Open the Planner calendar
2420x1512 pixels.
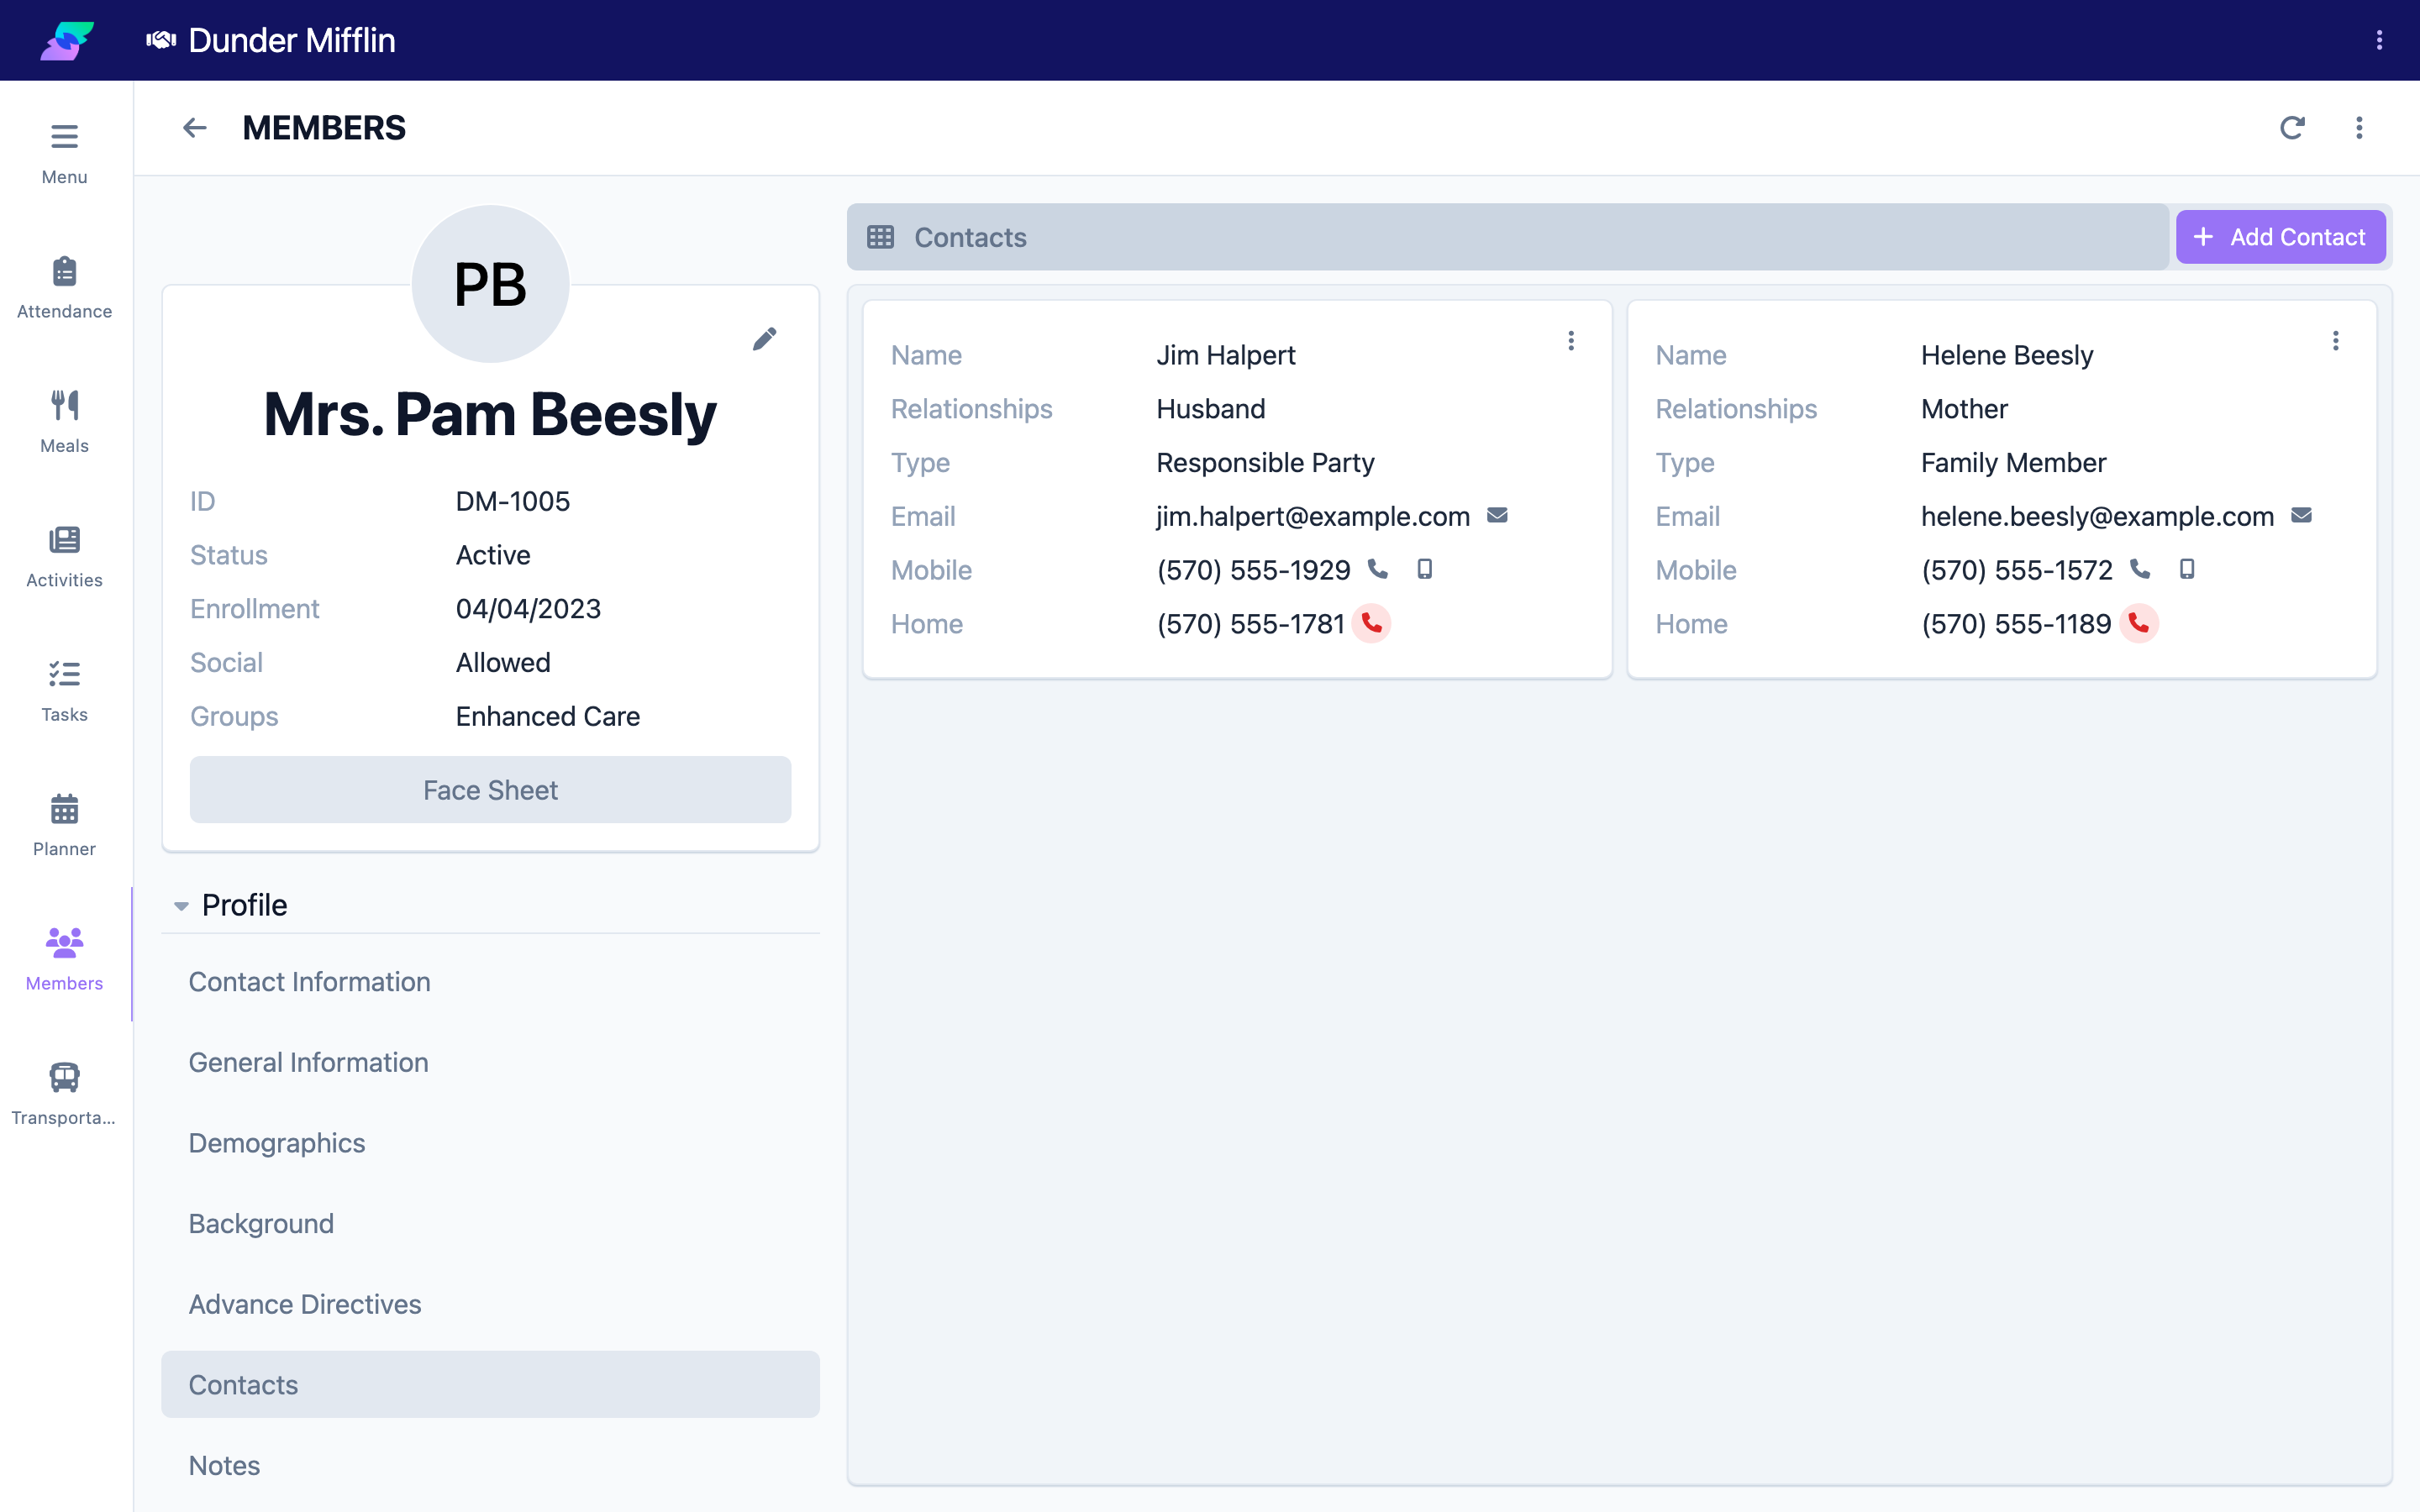[x=64, y=826]
